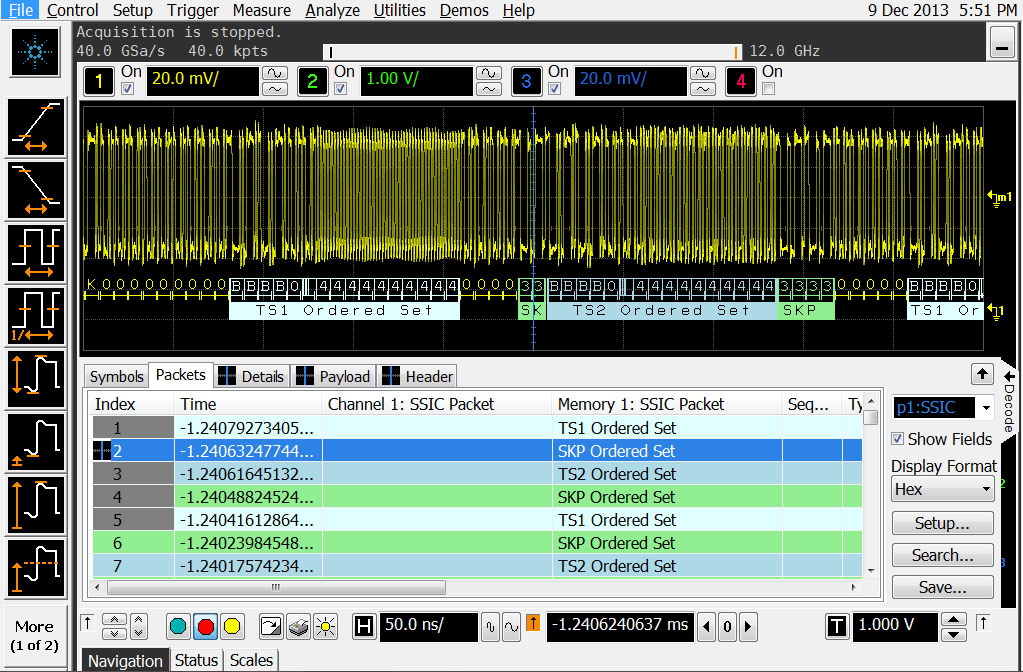Toggle the Show Fields checkbox
This screenshot has width=1023, height=672.
tap(898, 439)
